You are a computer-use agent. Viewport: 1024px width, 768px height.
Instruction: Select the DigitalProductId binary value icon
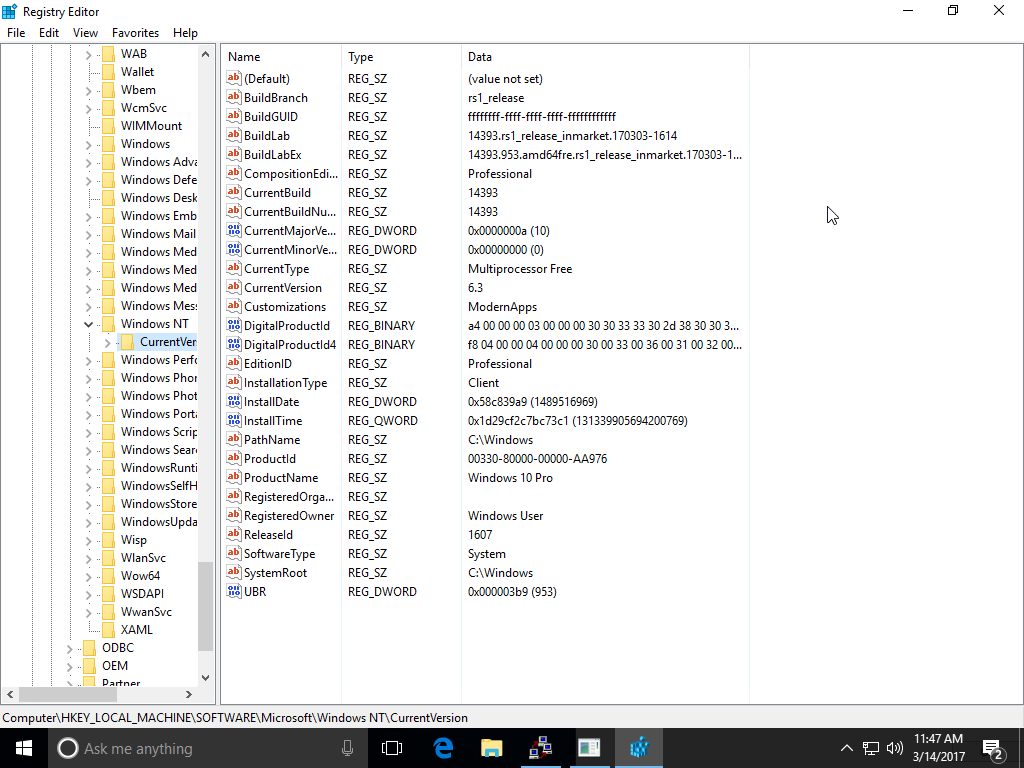(234, 325)
